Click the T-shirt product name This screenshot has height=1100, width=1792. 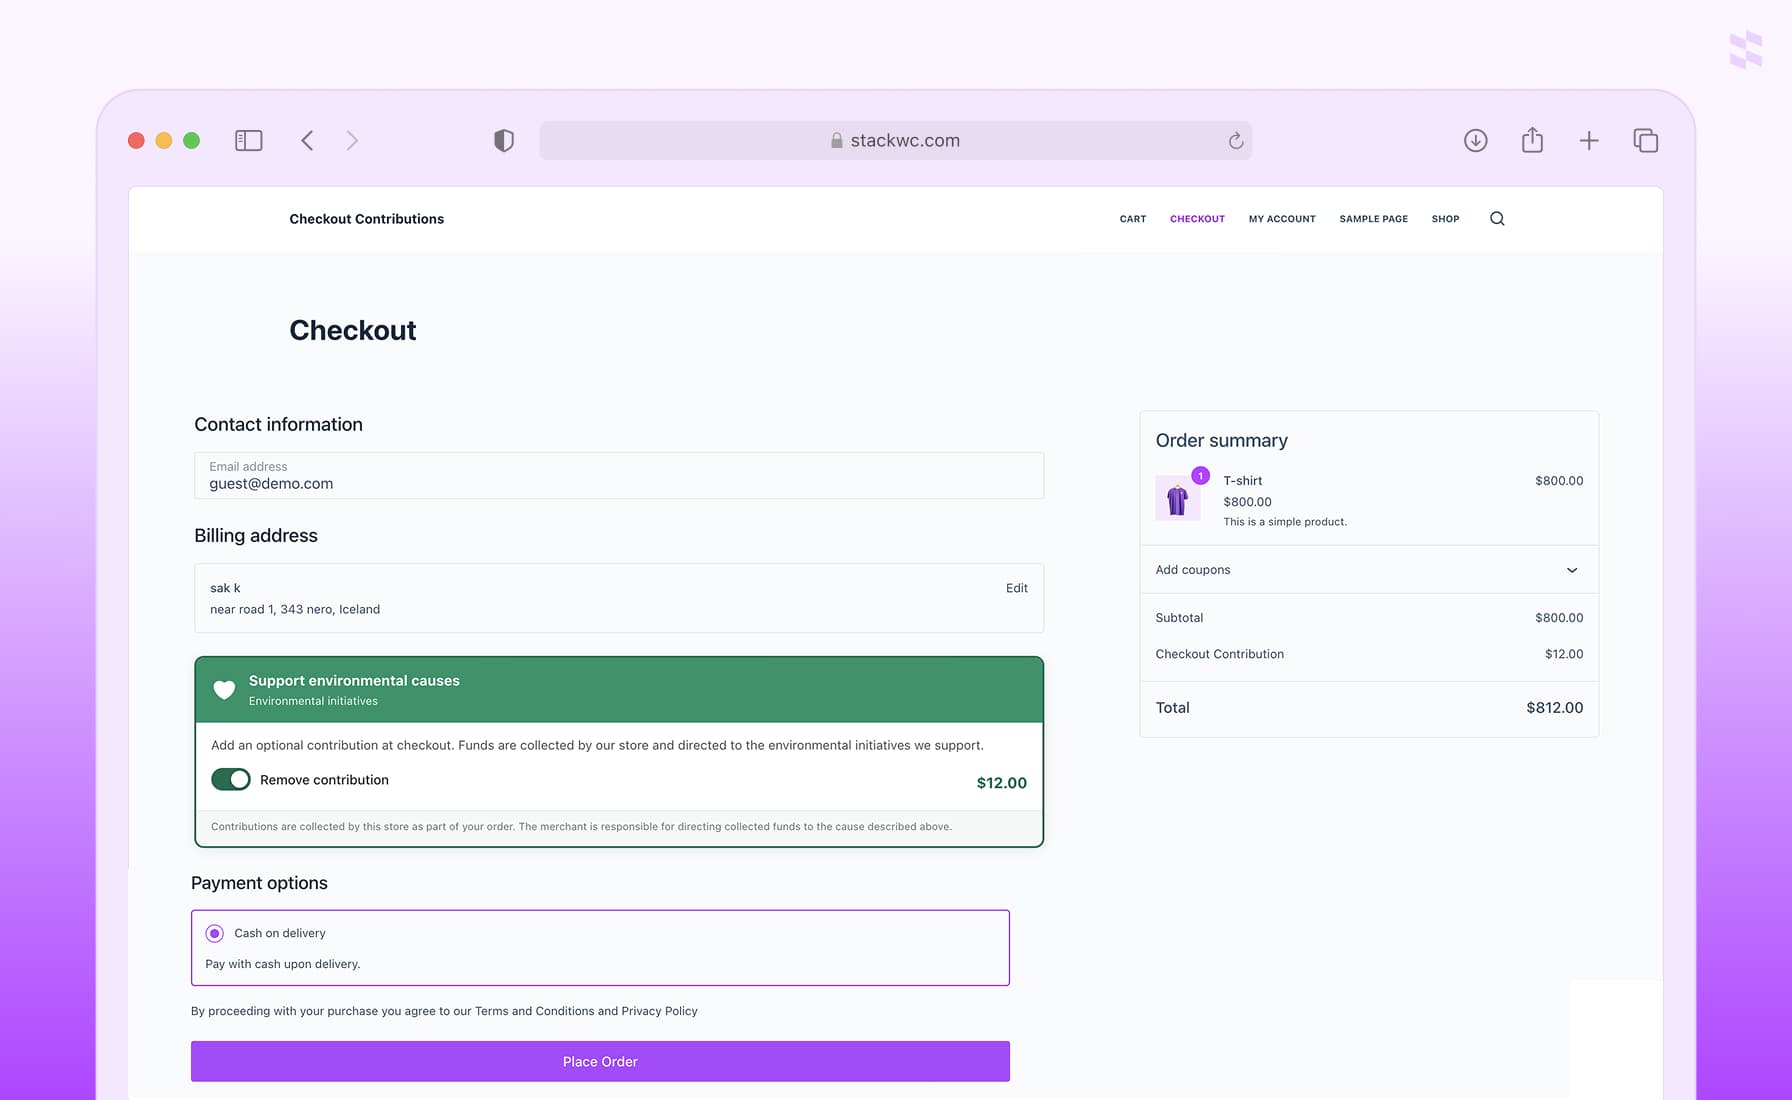pos(1243,481)
